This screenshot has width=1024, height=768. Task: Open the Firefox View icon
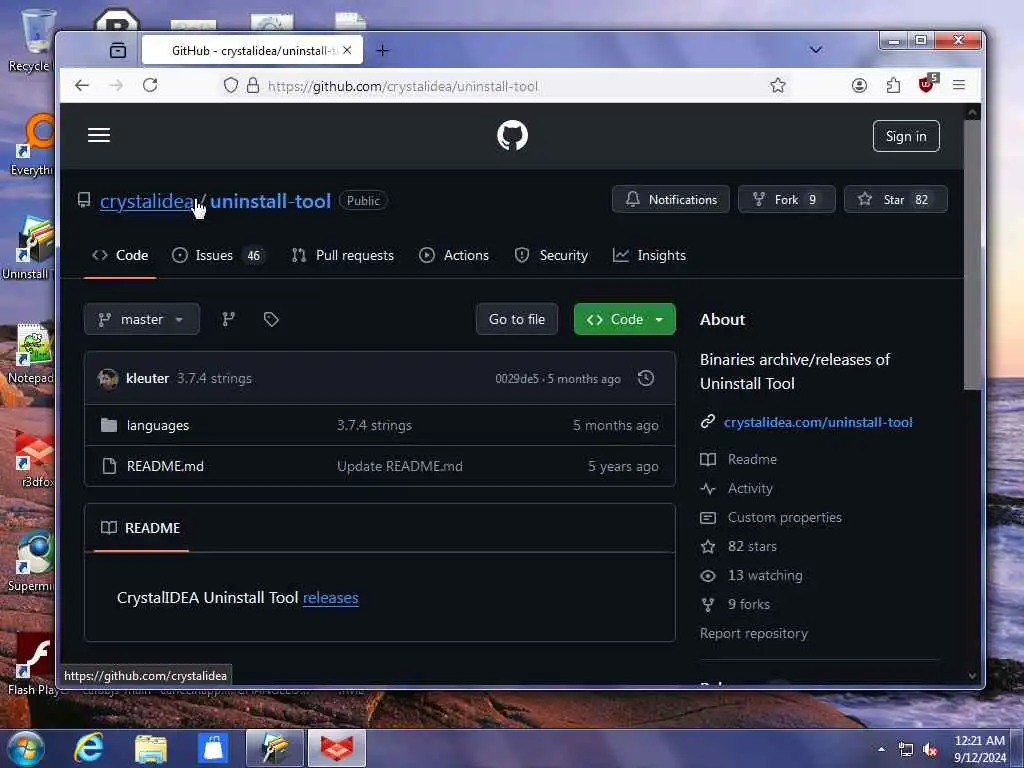pyautogui.click(x=118, y=50)
